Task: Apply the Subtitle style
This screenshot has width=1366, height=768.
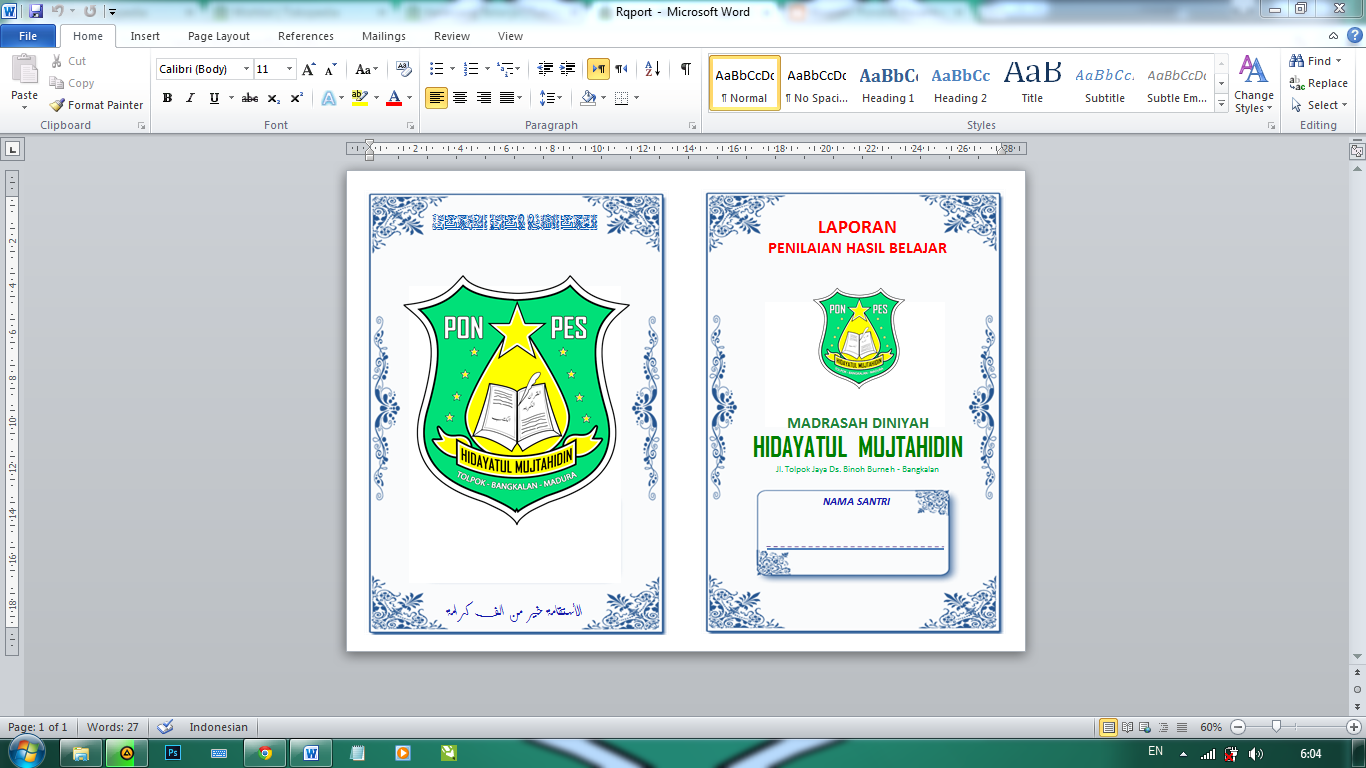Action: click(1104, 83)
